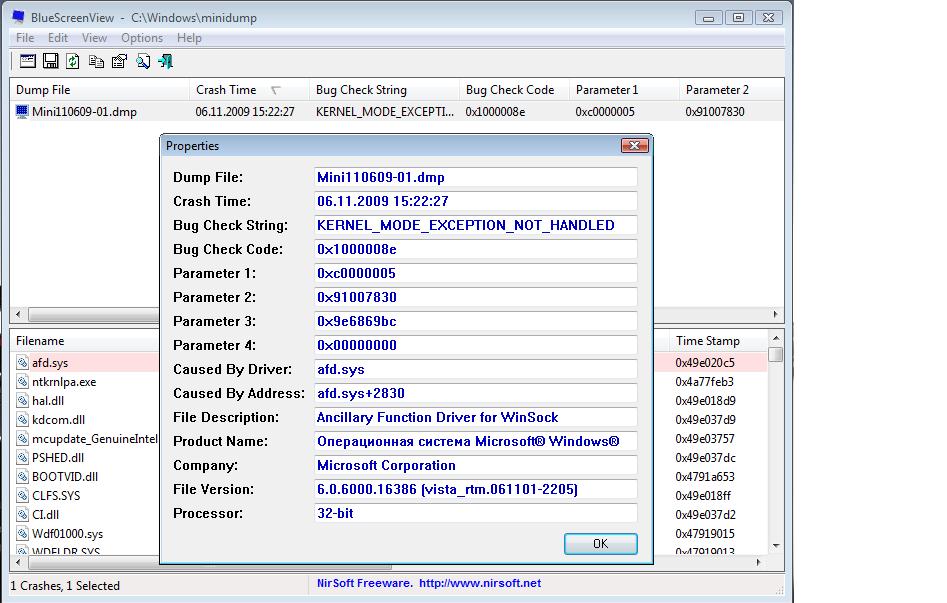The height and width of the screenshot is (603, 947).
Task: Sort drivers by the Filename column header
Action: (85, 341)
